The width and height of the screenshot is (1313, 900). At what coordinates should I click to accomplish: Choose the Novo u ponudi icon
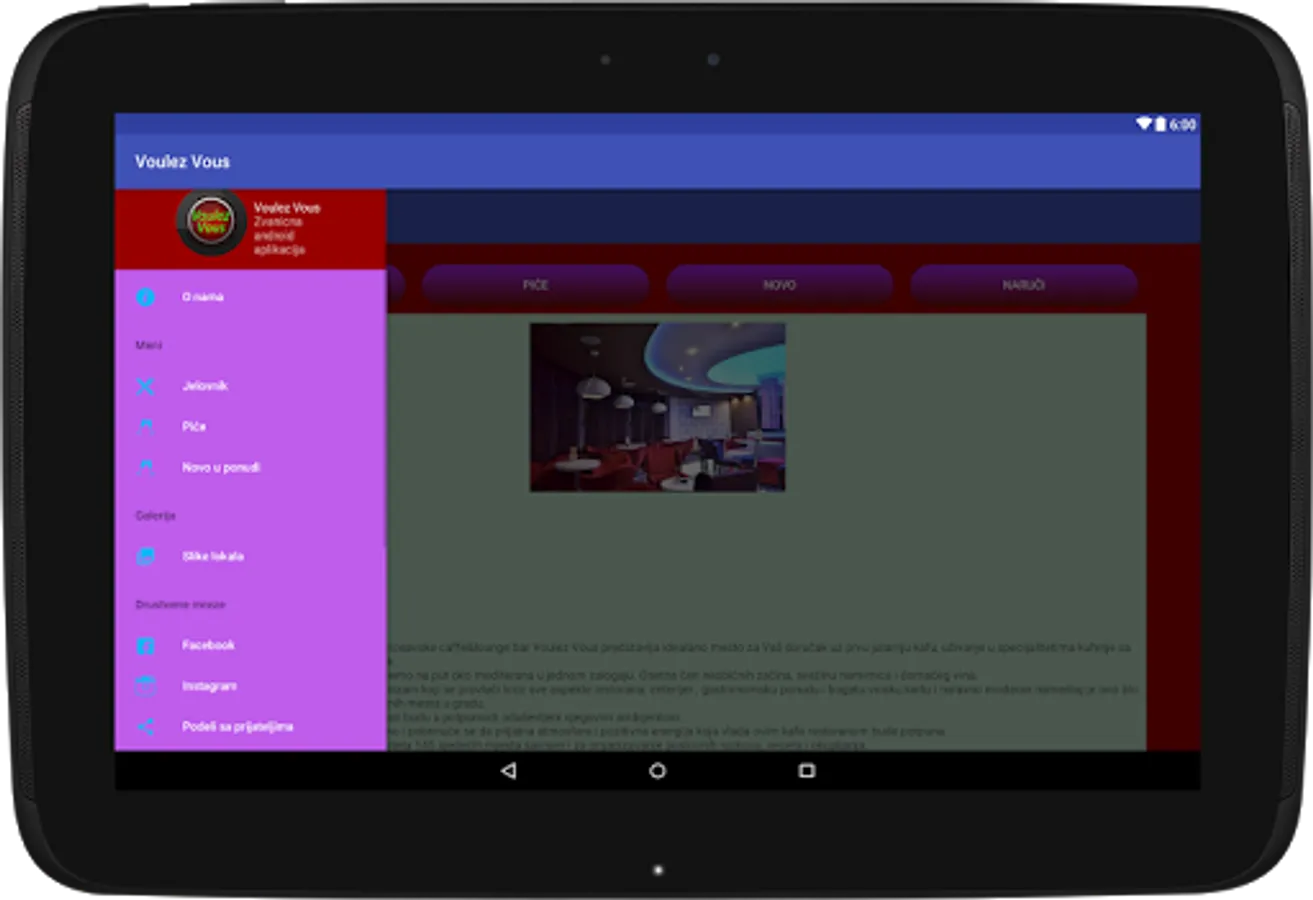click(x=146, y=467)
